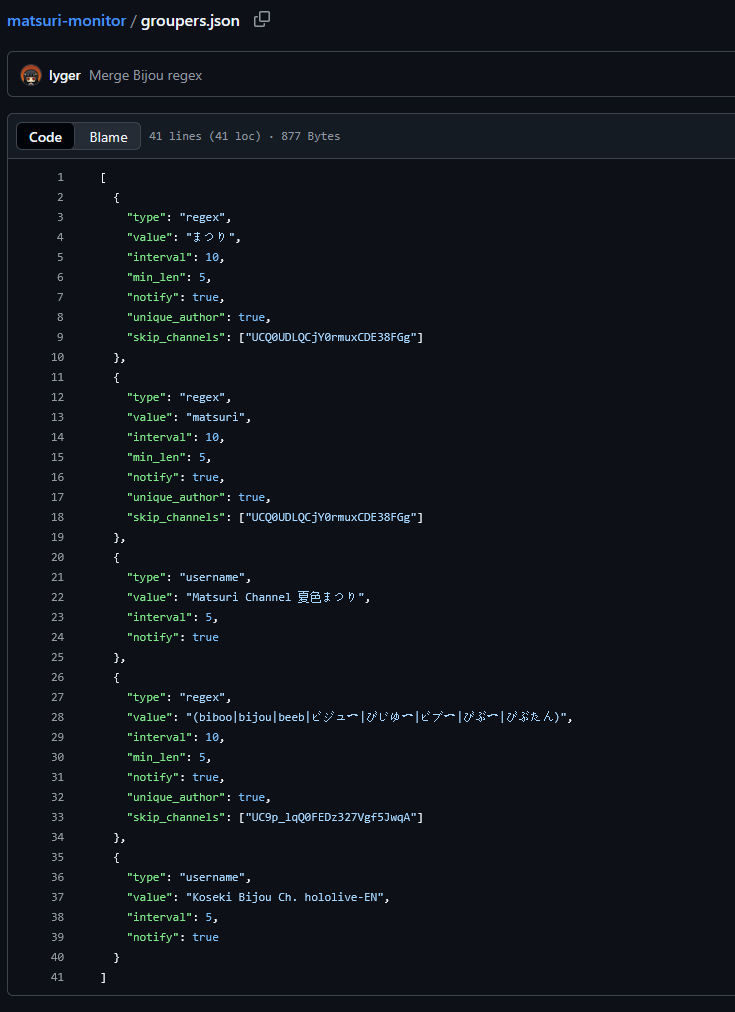735x1012 pixels.
Task: Click "Koseki Bijou Ch. hololive-EN" value
Action: pos(285,897)
